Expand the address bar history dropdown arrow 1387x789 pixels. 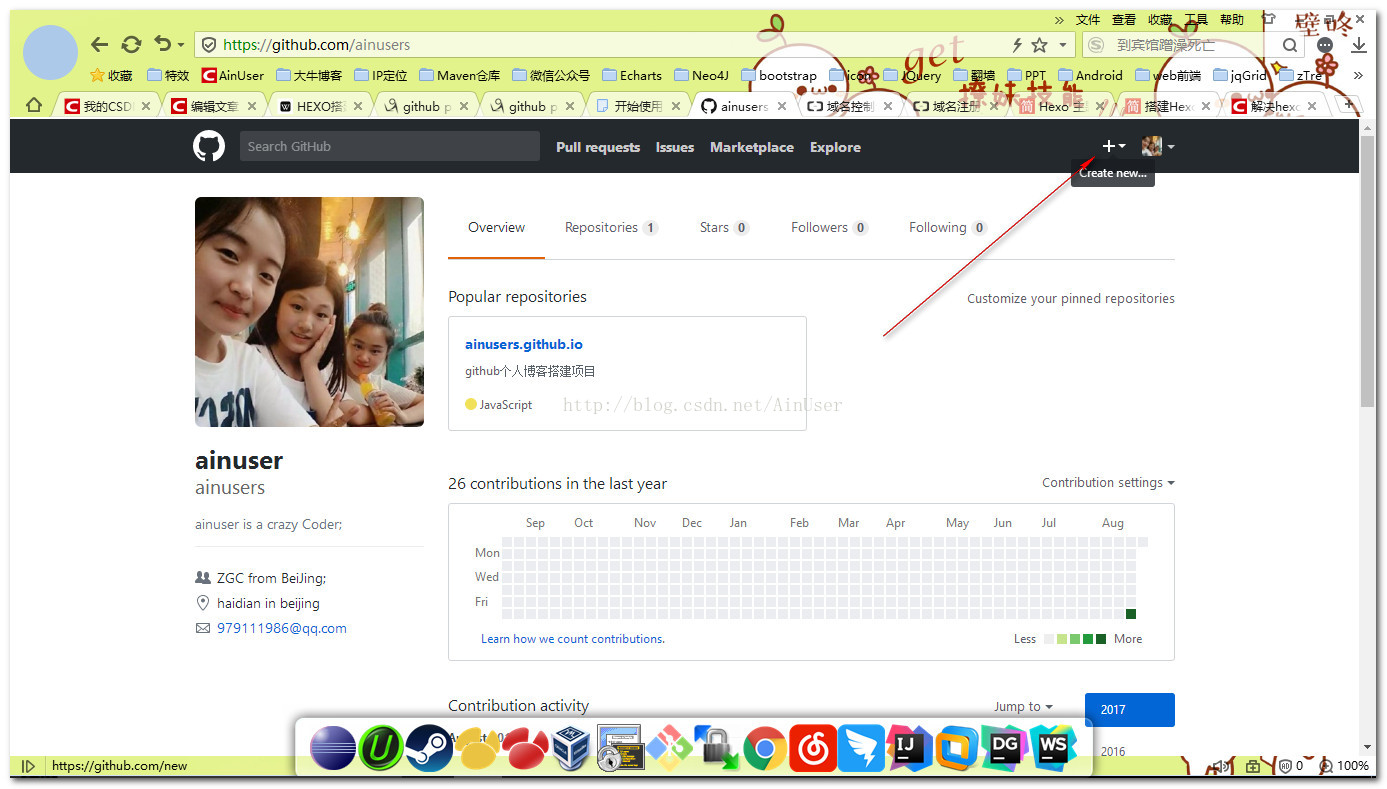click(x=1062, y=45)
